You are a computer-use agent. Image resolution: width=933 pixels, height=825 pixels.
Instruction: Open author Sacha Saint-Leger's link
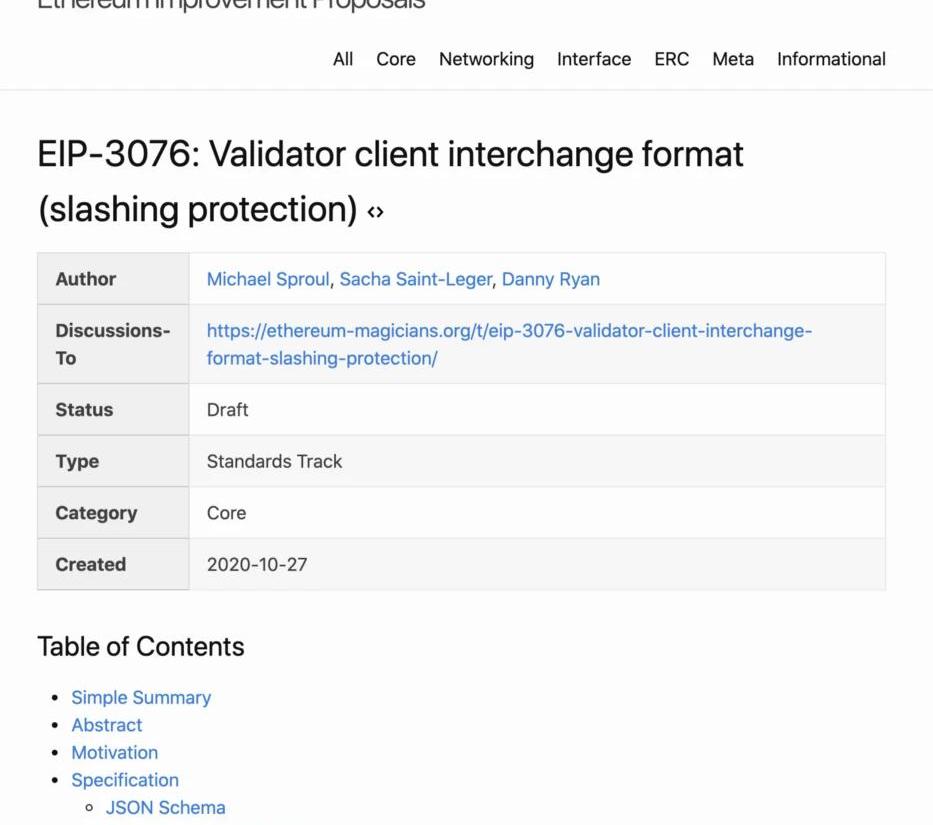(415, 279)
